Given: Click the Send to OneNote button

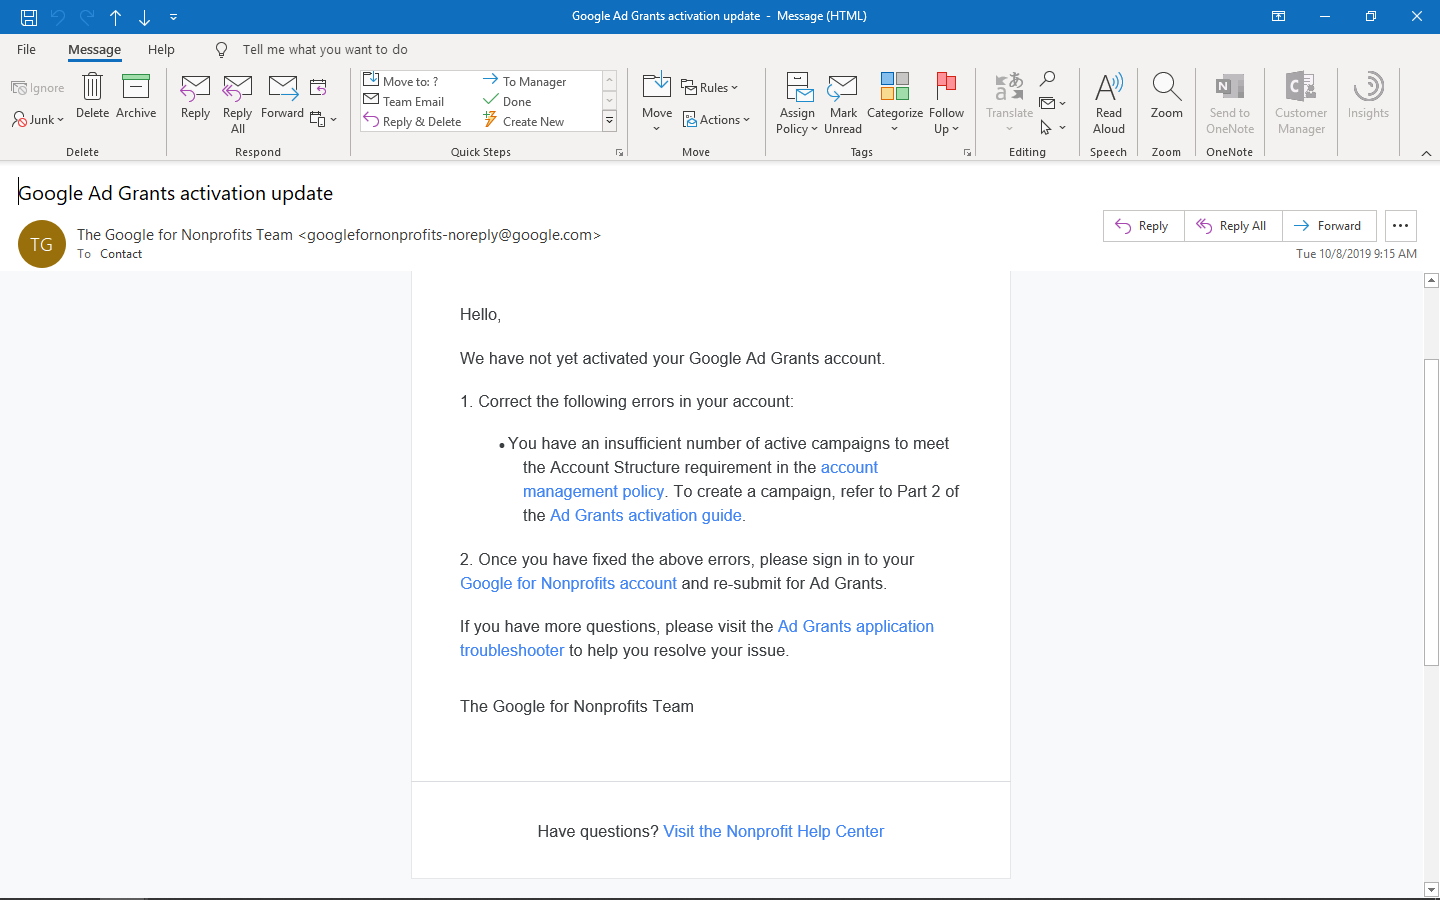Looking at the screenshot, I should [x=1229, y=103].
